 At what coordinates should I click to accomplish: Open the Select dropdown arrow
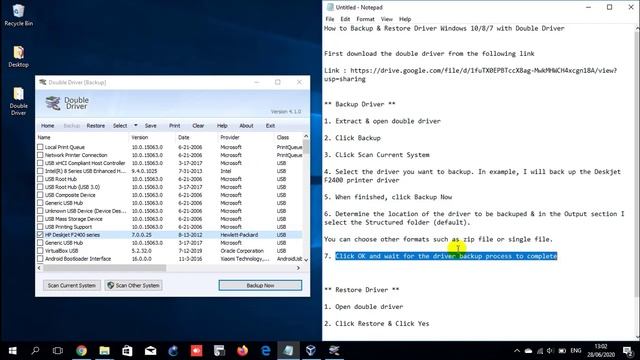[x=136, y=125]
